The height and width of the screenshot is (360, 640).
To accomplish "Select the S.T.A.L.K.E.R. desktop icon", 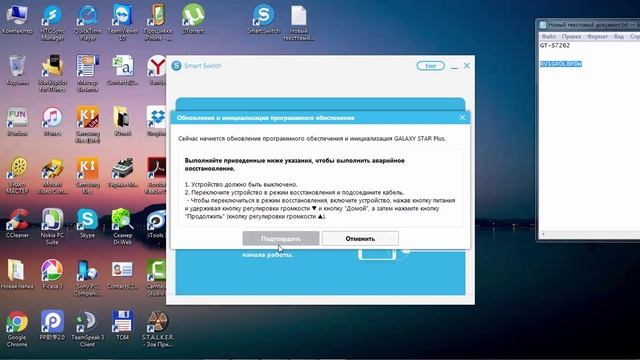I will (158, 329).
